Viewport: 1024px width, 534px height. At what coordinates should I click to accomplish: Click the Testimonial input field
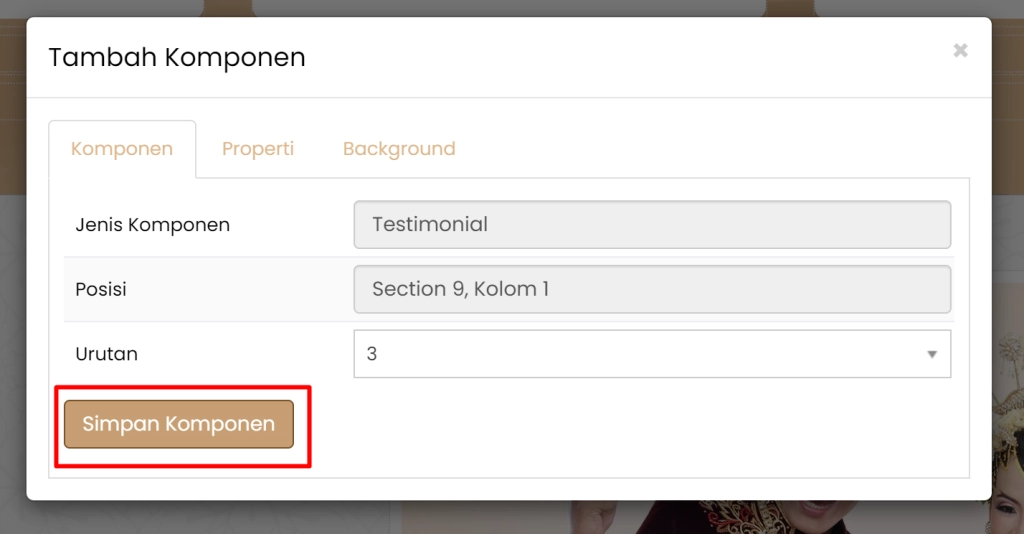coord(652,224)
